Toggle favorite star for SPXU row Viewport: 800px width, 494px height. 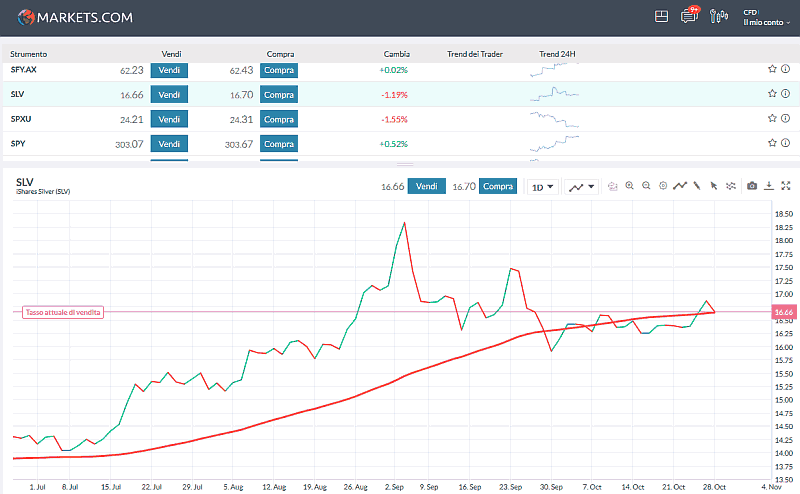(x=772, y=119)
